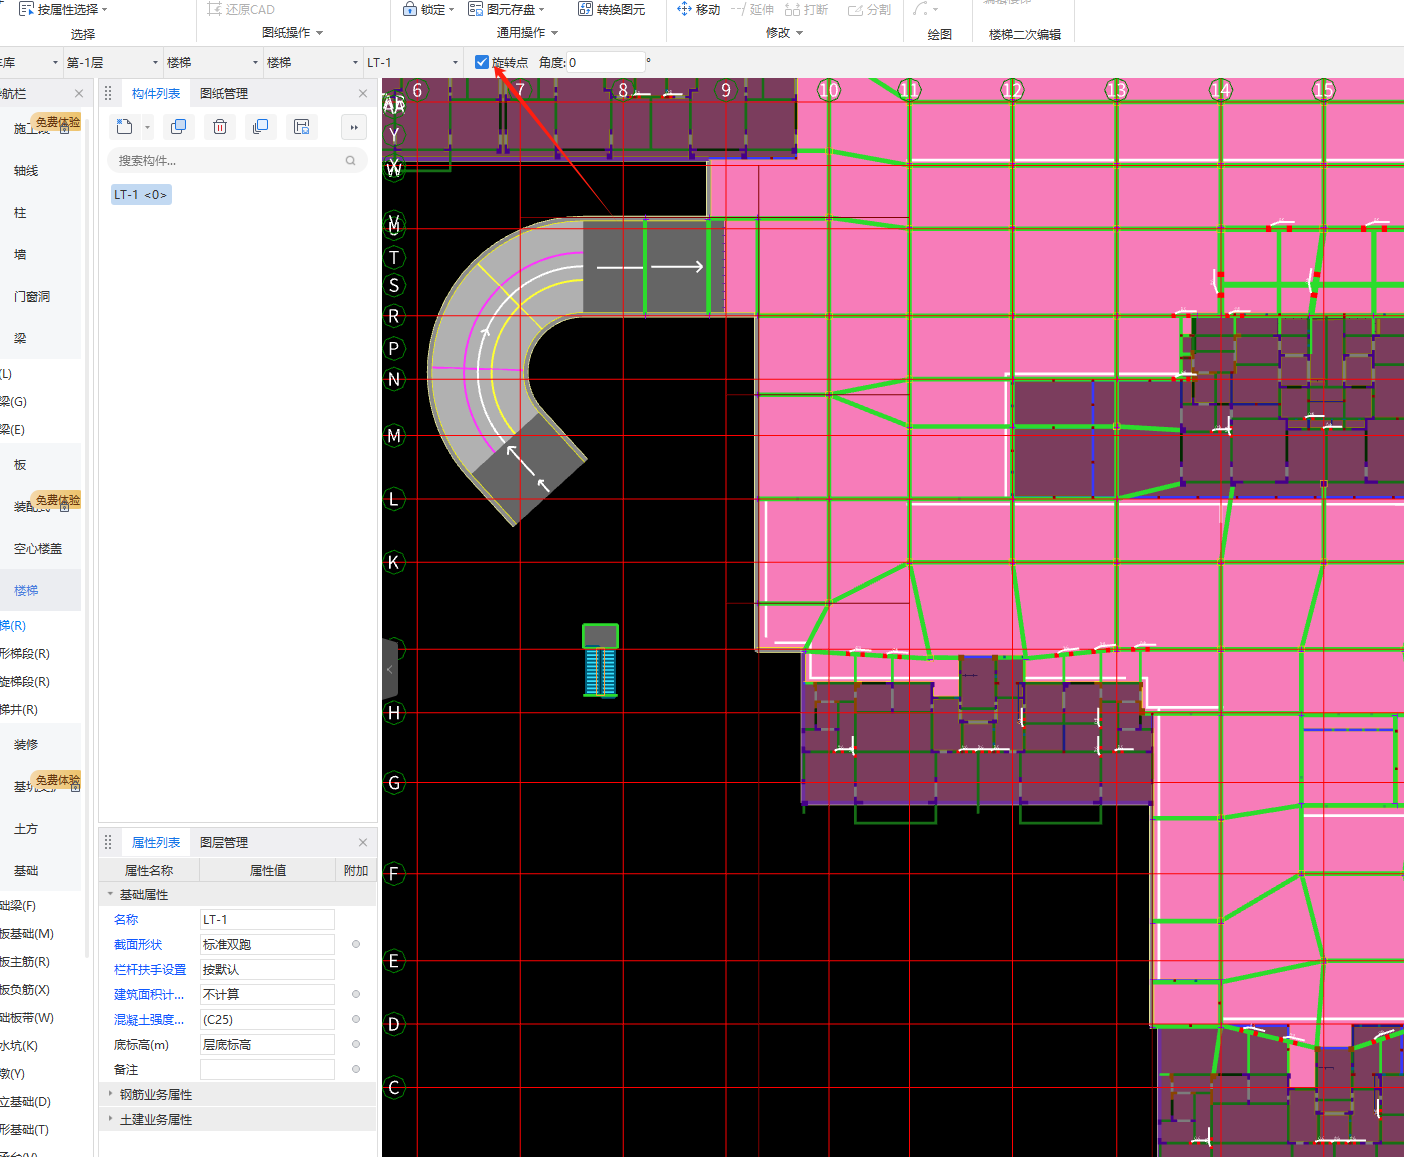Close the 构件列表 panel
The width and height of the screenshot is (1404, 1157).
363,93
